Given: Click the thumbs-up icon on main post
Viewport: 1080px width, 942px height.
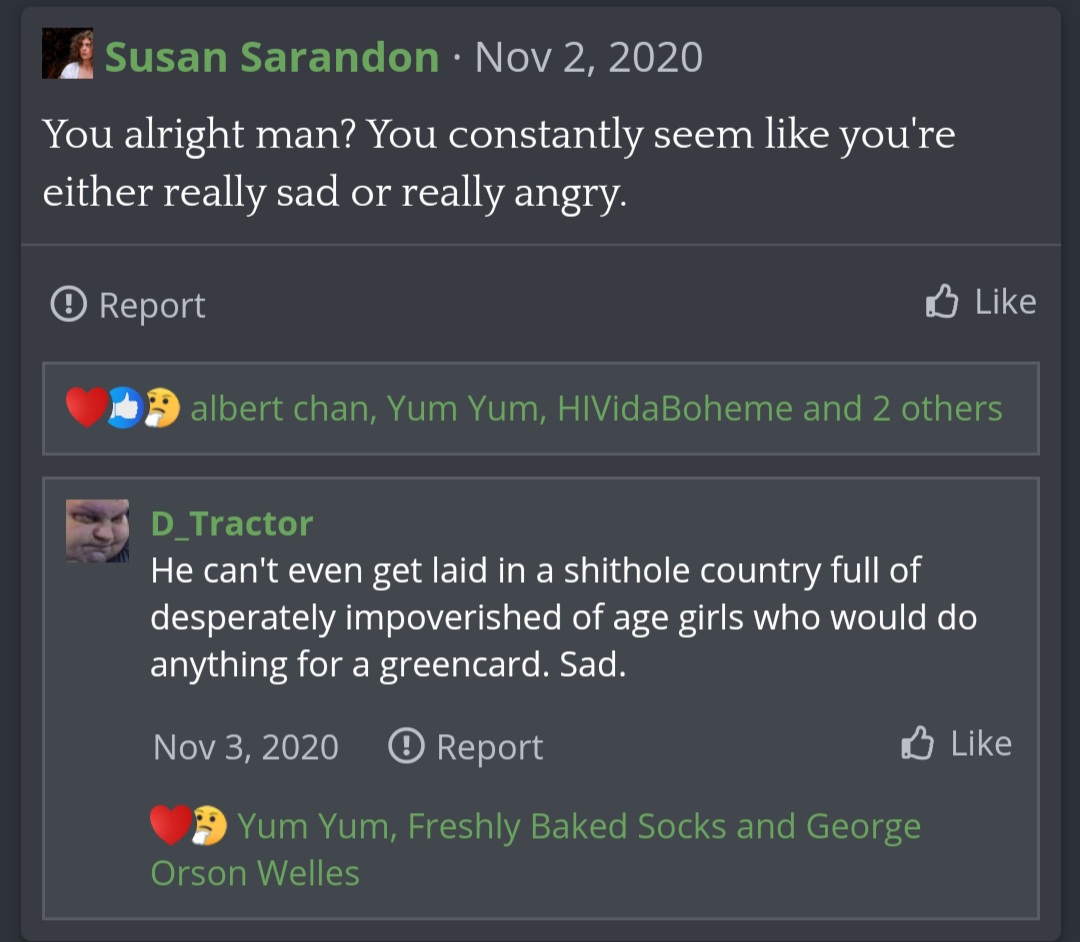Looking at the screenshot, I should tap(942, 301).
